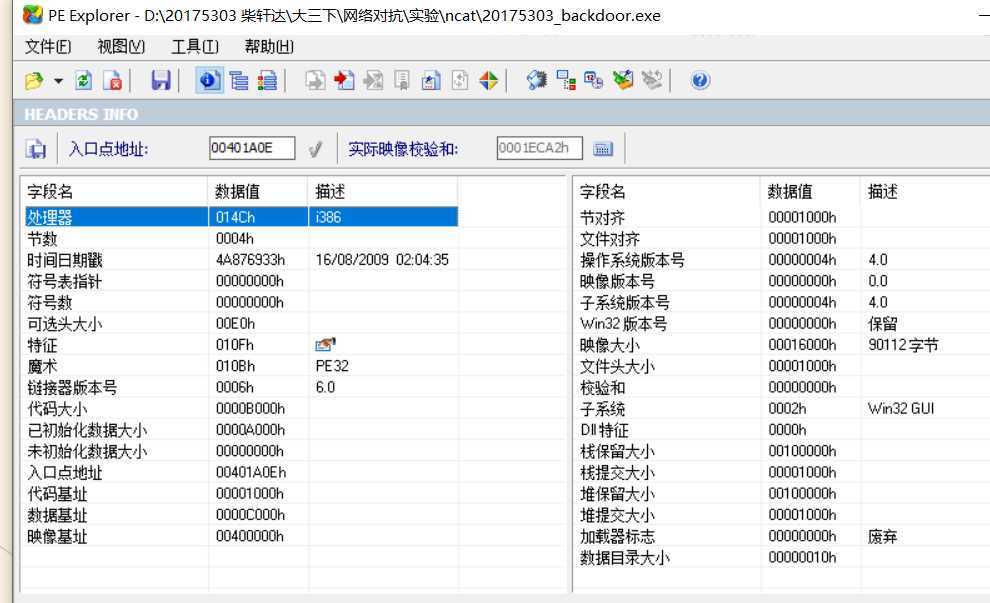Click the 特征 characteristics edit icon
This screenshot has width=990, height=603.
point(325,345)
